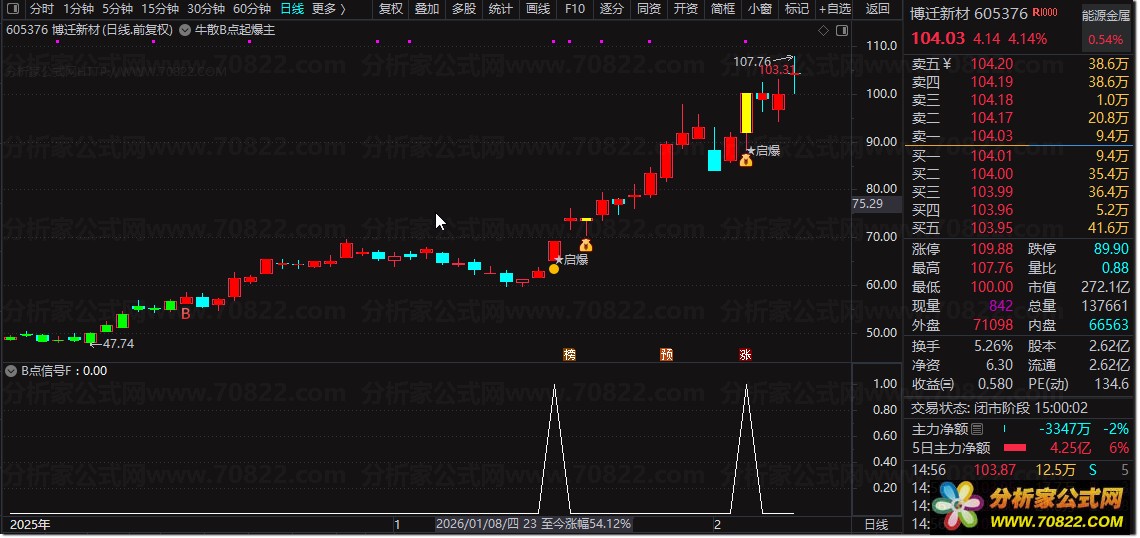
Task: Click the date label 2026/01/08/四 on time axis
Action: (x=477, y=524)
